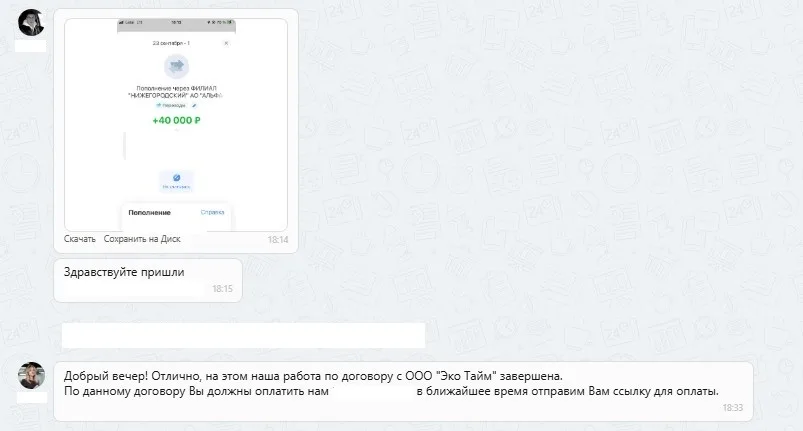Click the phone status bar in attachment
803x431 pixels.
176,23
